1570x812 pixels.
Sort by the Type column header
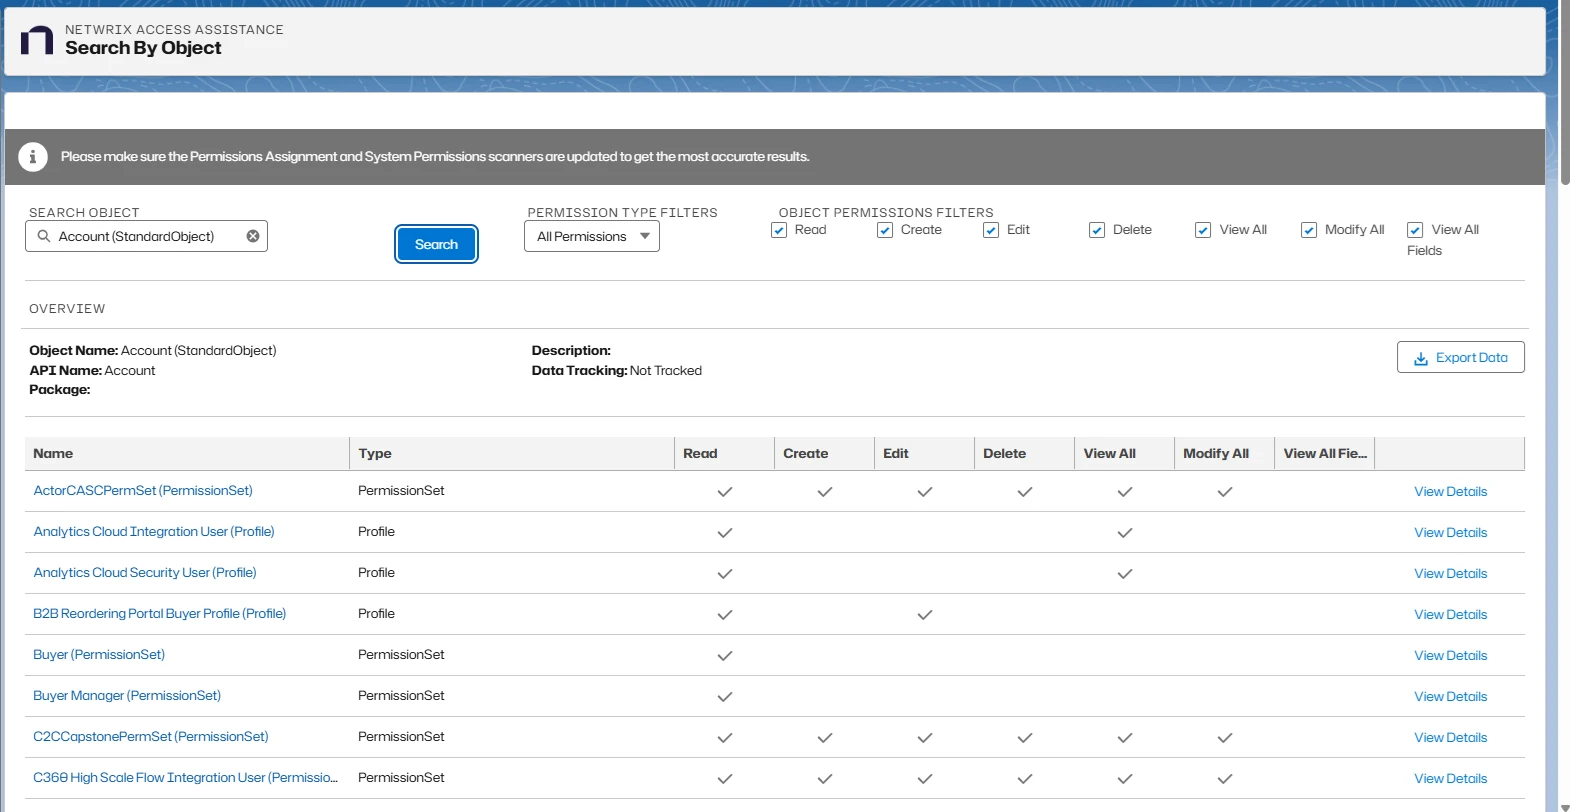point(375,454)
